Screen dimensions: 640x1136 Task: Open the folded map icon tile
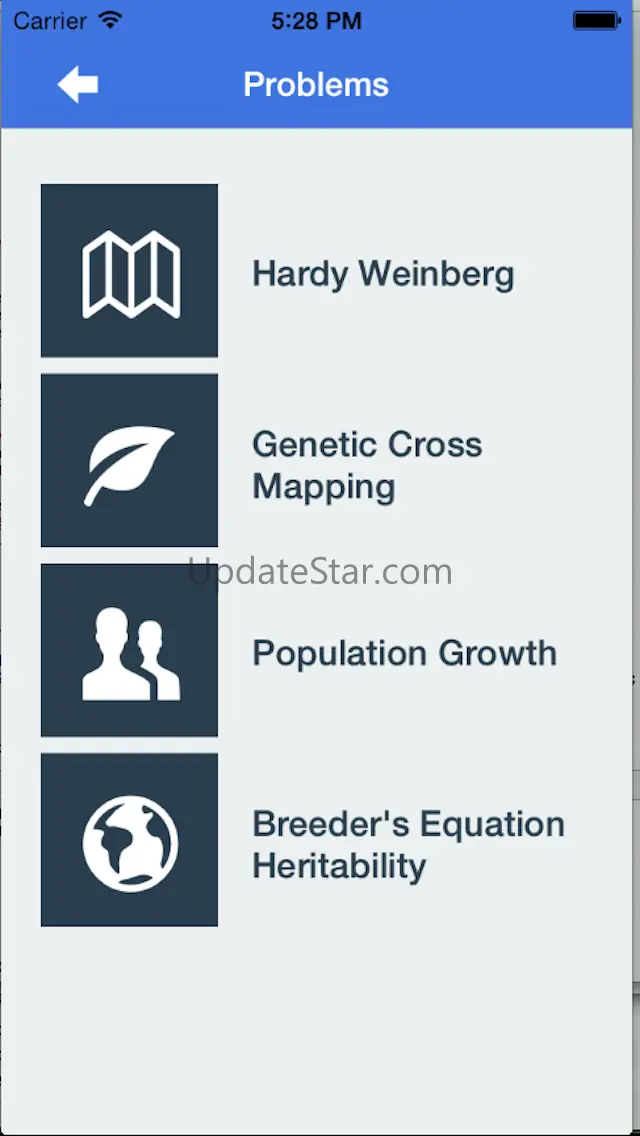click(130, 271)
